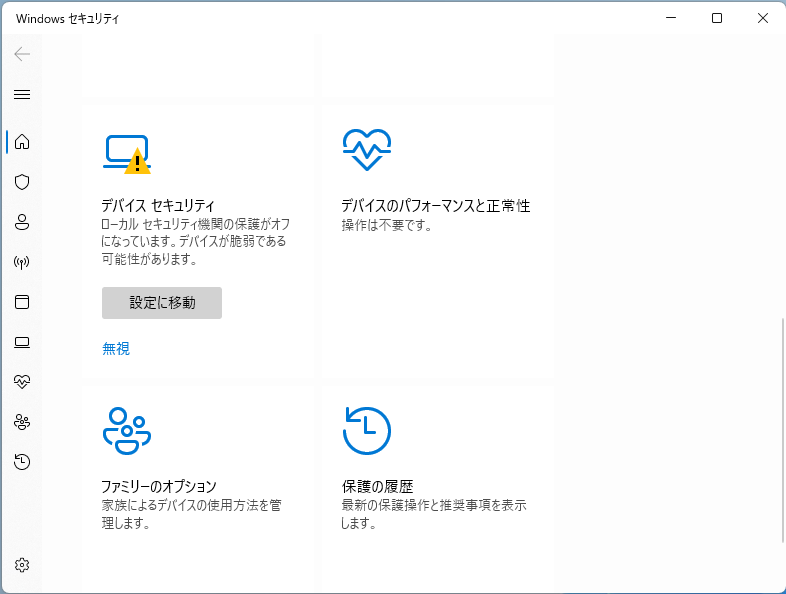Screen dimensions: 786x594
Task: Open Account protection person icon in sidebar
Action: [x=22, y=222]
